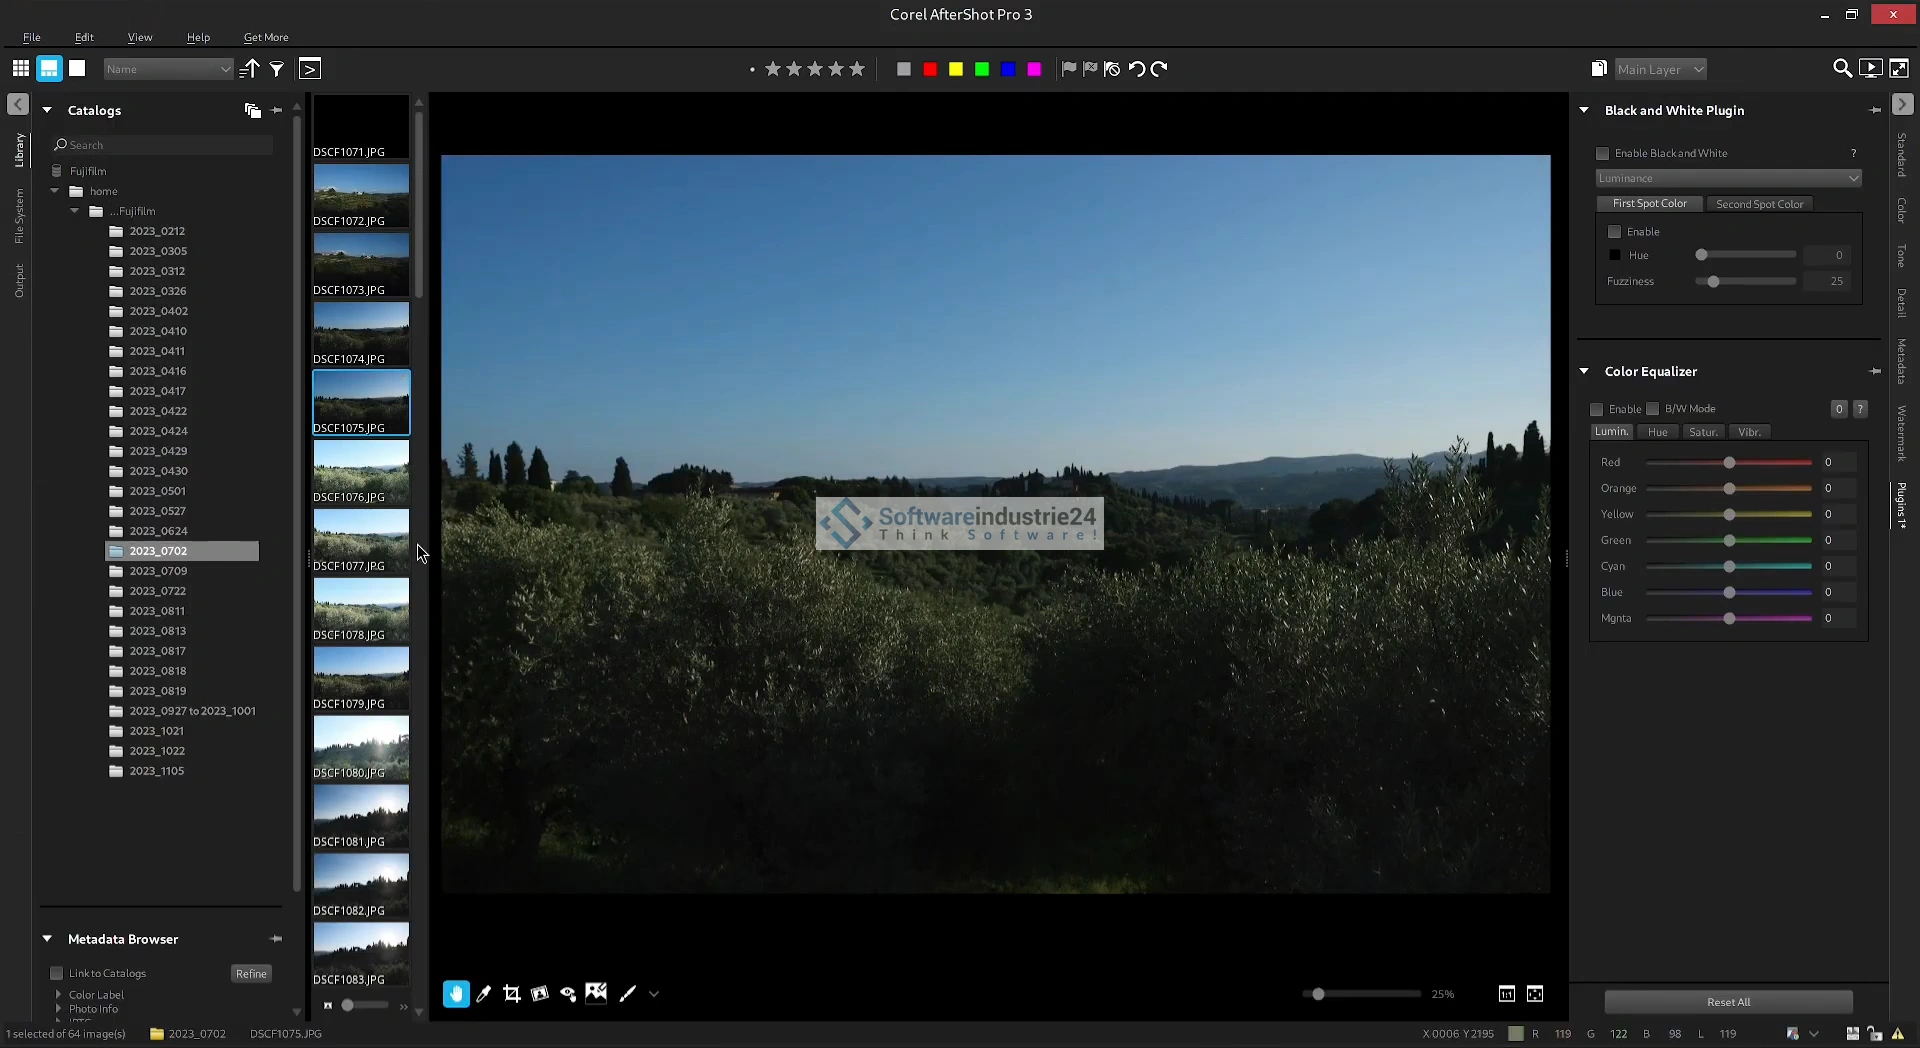Zoom to 1:1 view
Image resolution: width=1920 pixels, height=1048 pixels.
click(x=1506, y=993)
